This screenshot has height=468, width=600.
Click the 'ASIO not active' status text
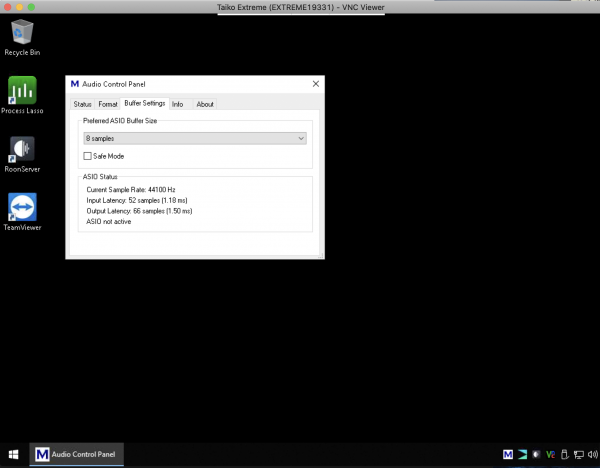click(109, 222)
